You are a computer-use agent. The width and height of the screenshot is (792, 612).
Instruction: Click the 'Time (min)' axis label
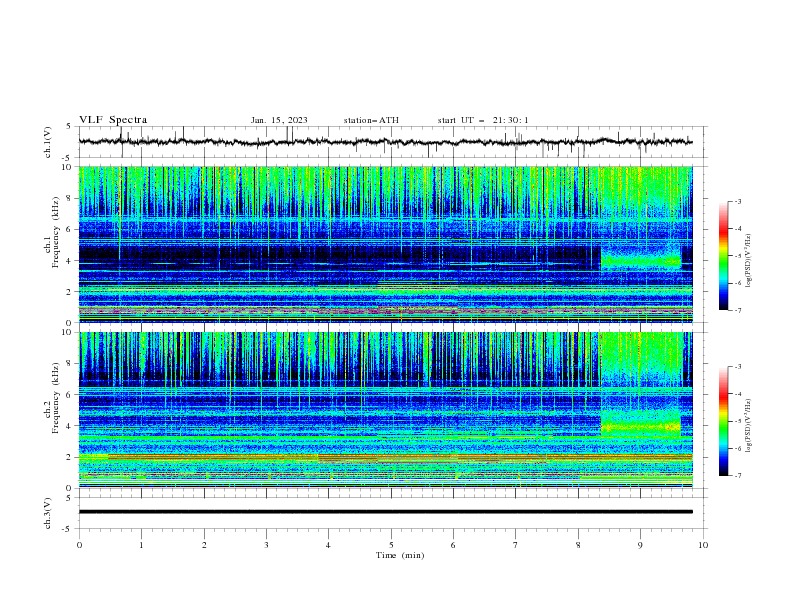pos(400,555)
